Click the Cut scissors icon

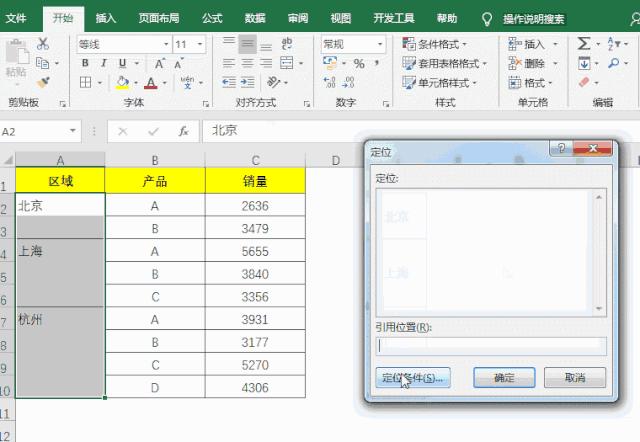click(42, 44)
